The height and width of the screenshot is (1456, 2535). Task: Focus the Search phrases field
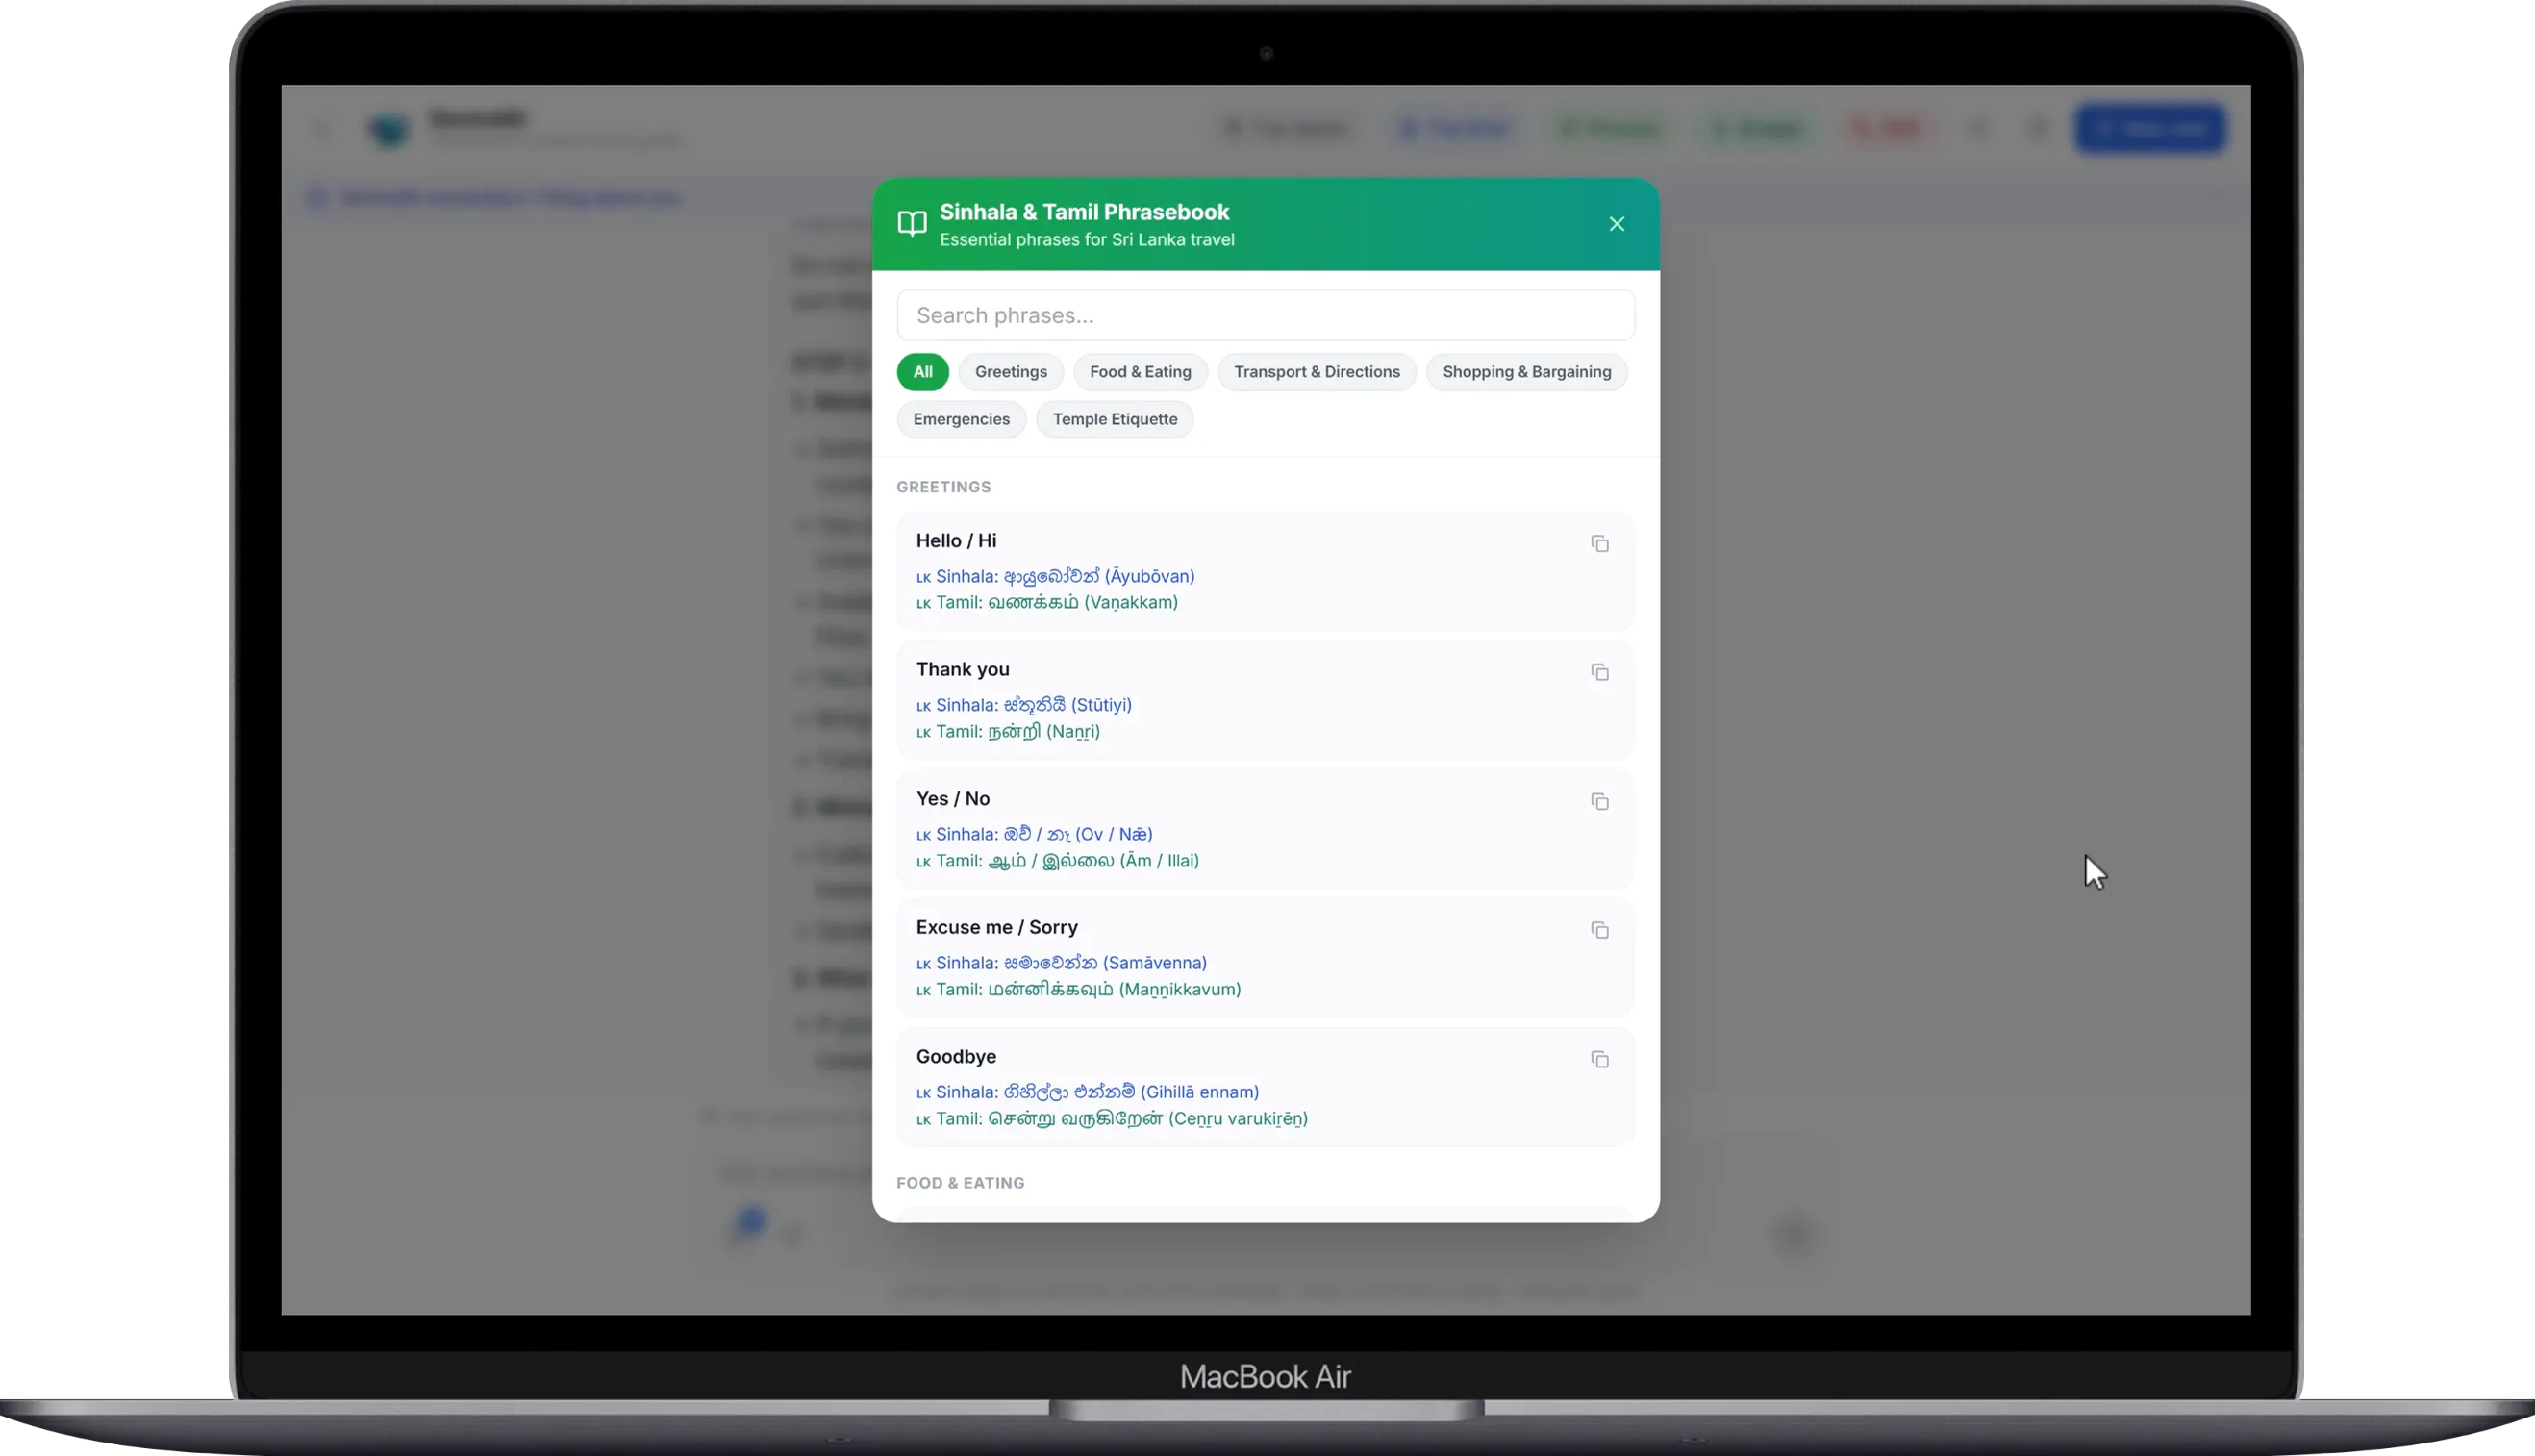[x=1265, y=316]
